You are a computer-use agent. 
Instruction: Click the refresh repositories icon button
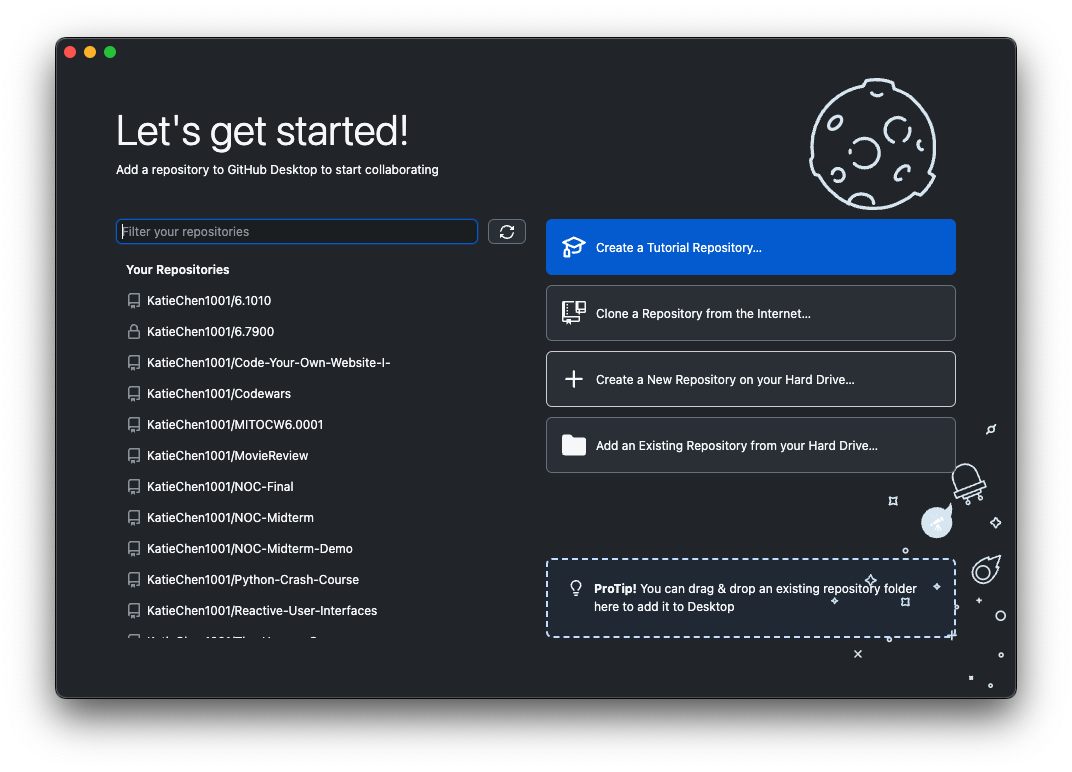(x=507, y=232)
